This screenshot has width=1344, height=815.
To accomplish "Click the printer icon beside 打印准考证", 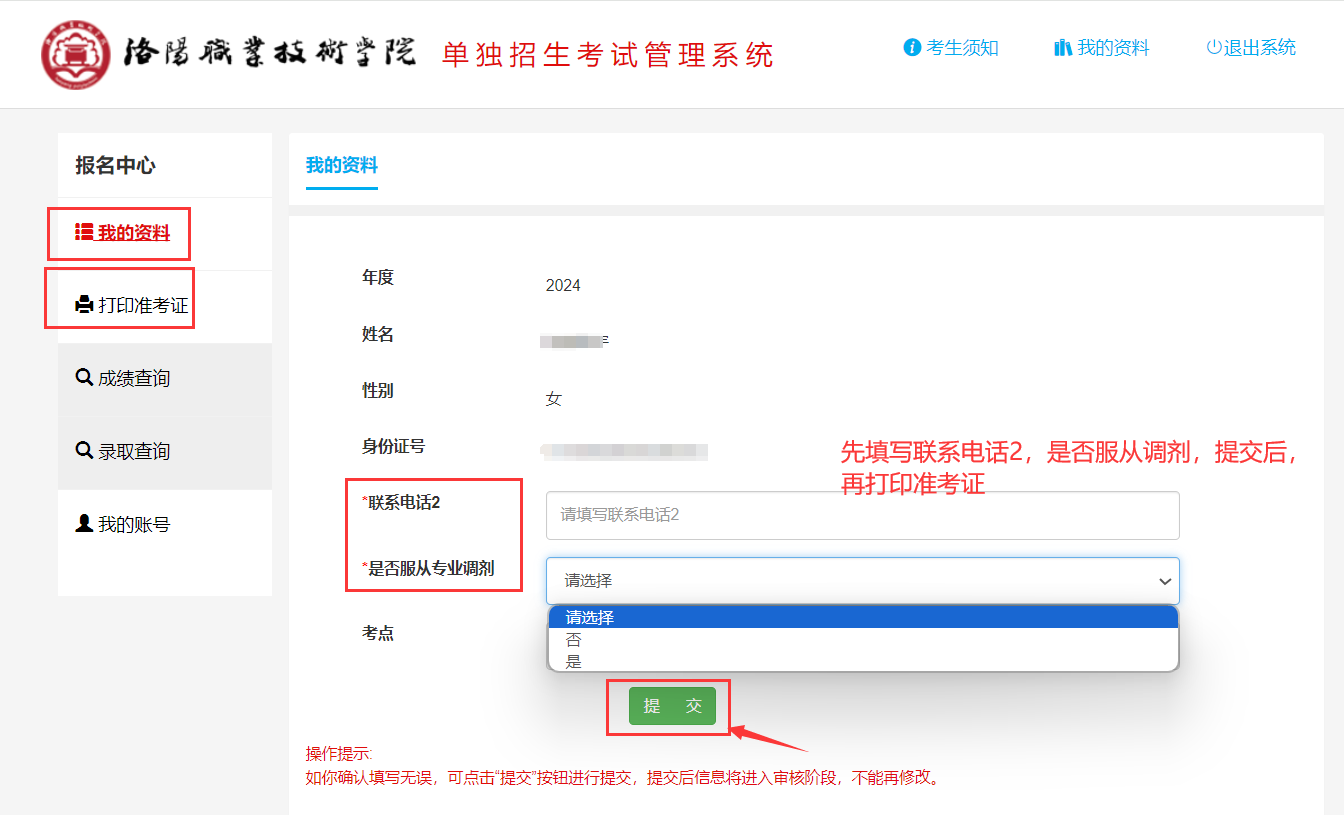I will point(84,305).
